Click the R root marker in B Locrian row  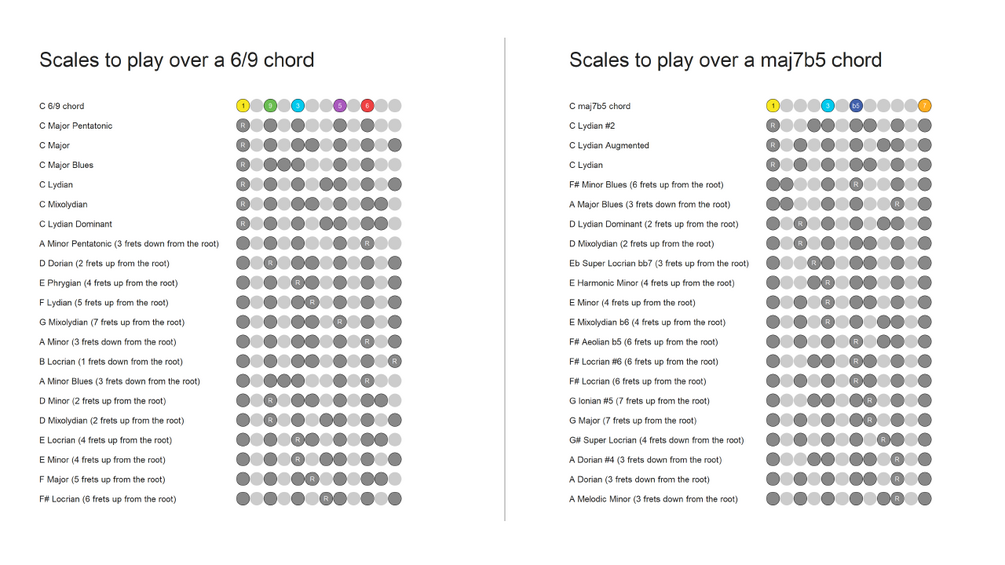pyautogui.click(x=395, y=361)
